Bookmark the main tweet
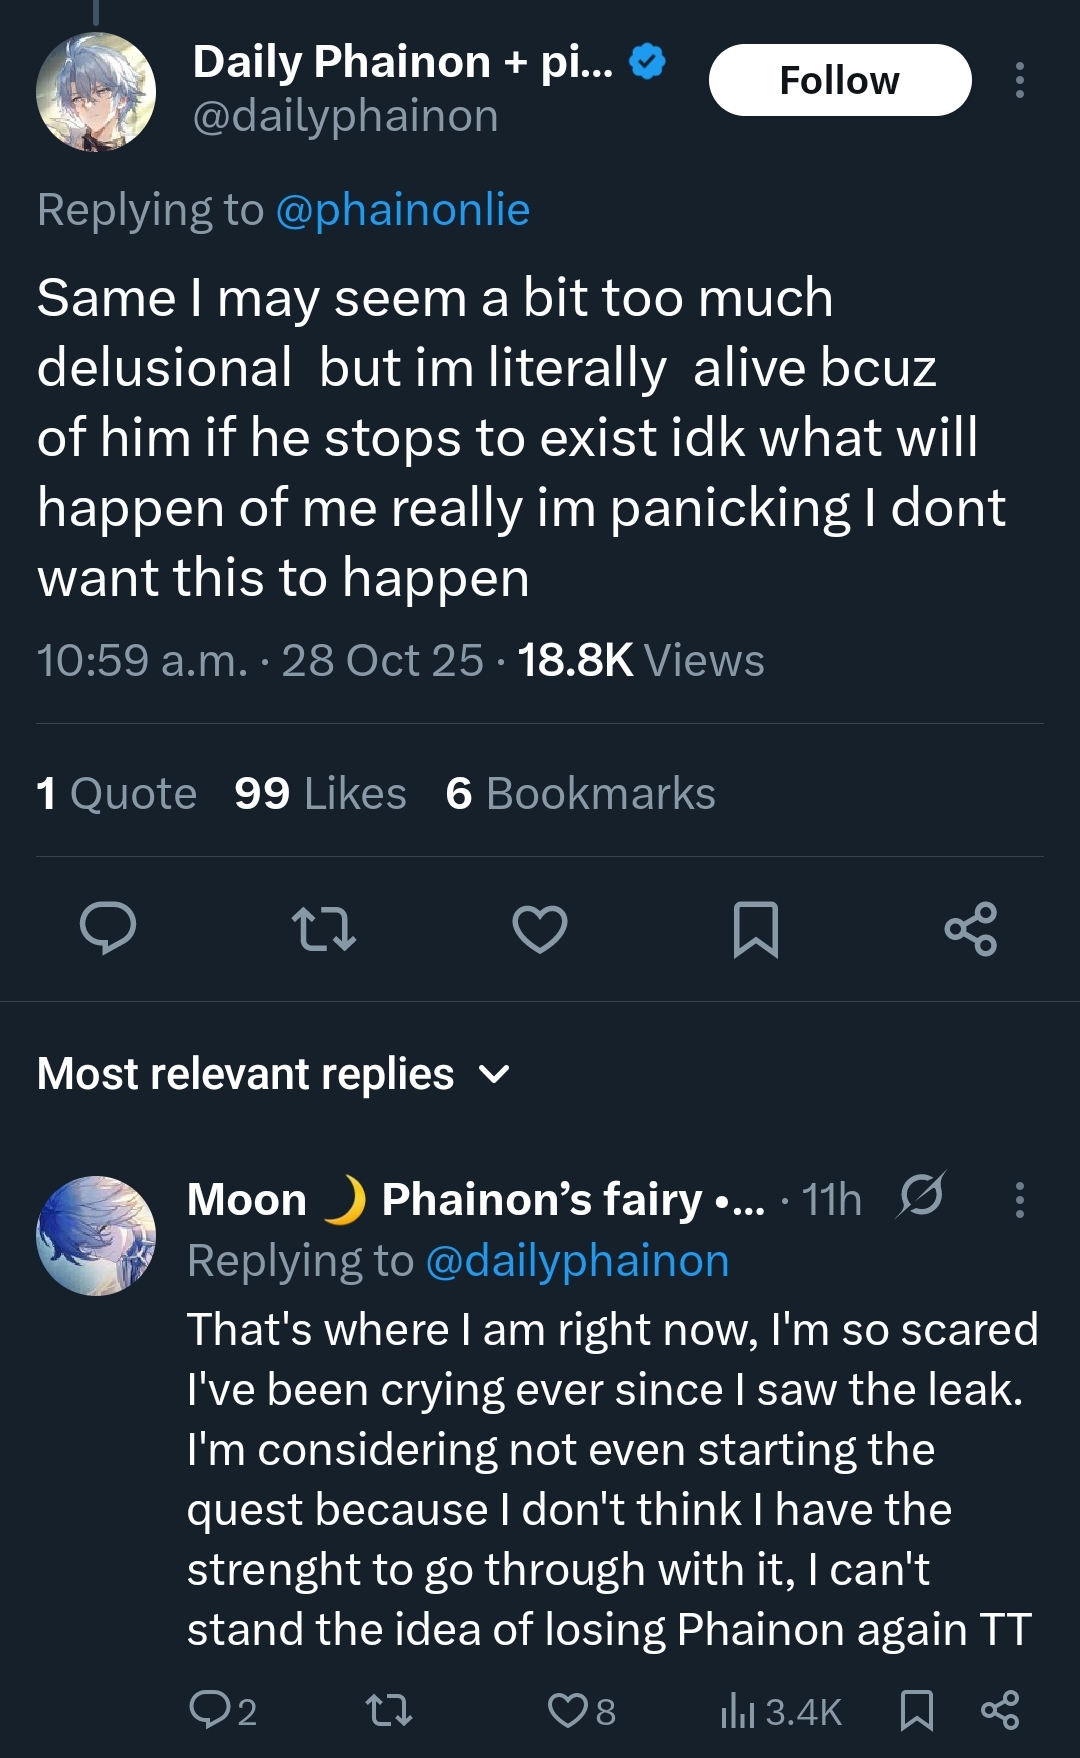This screenshot has height=1758, width=1080. point(755,928)
